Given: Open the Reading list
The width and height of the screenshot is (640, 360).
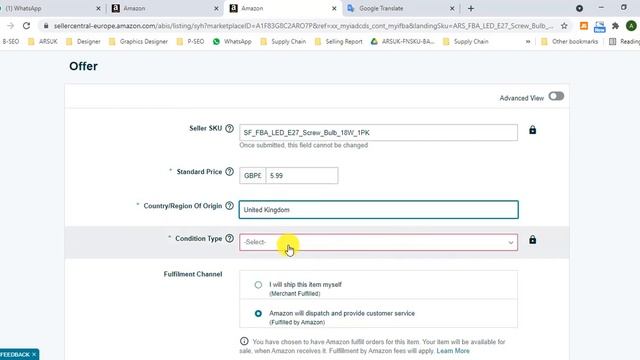Looking at the screenshot, I should point(624,42).
